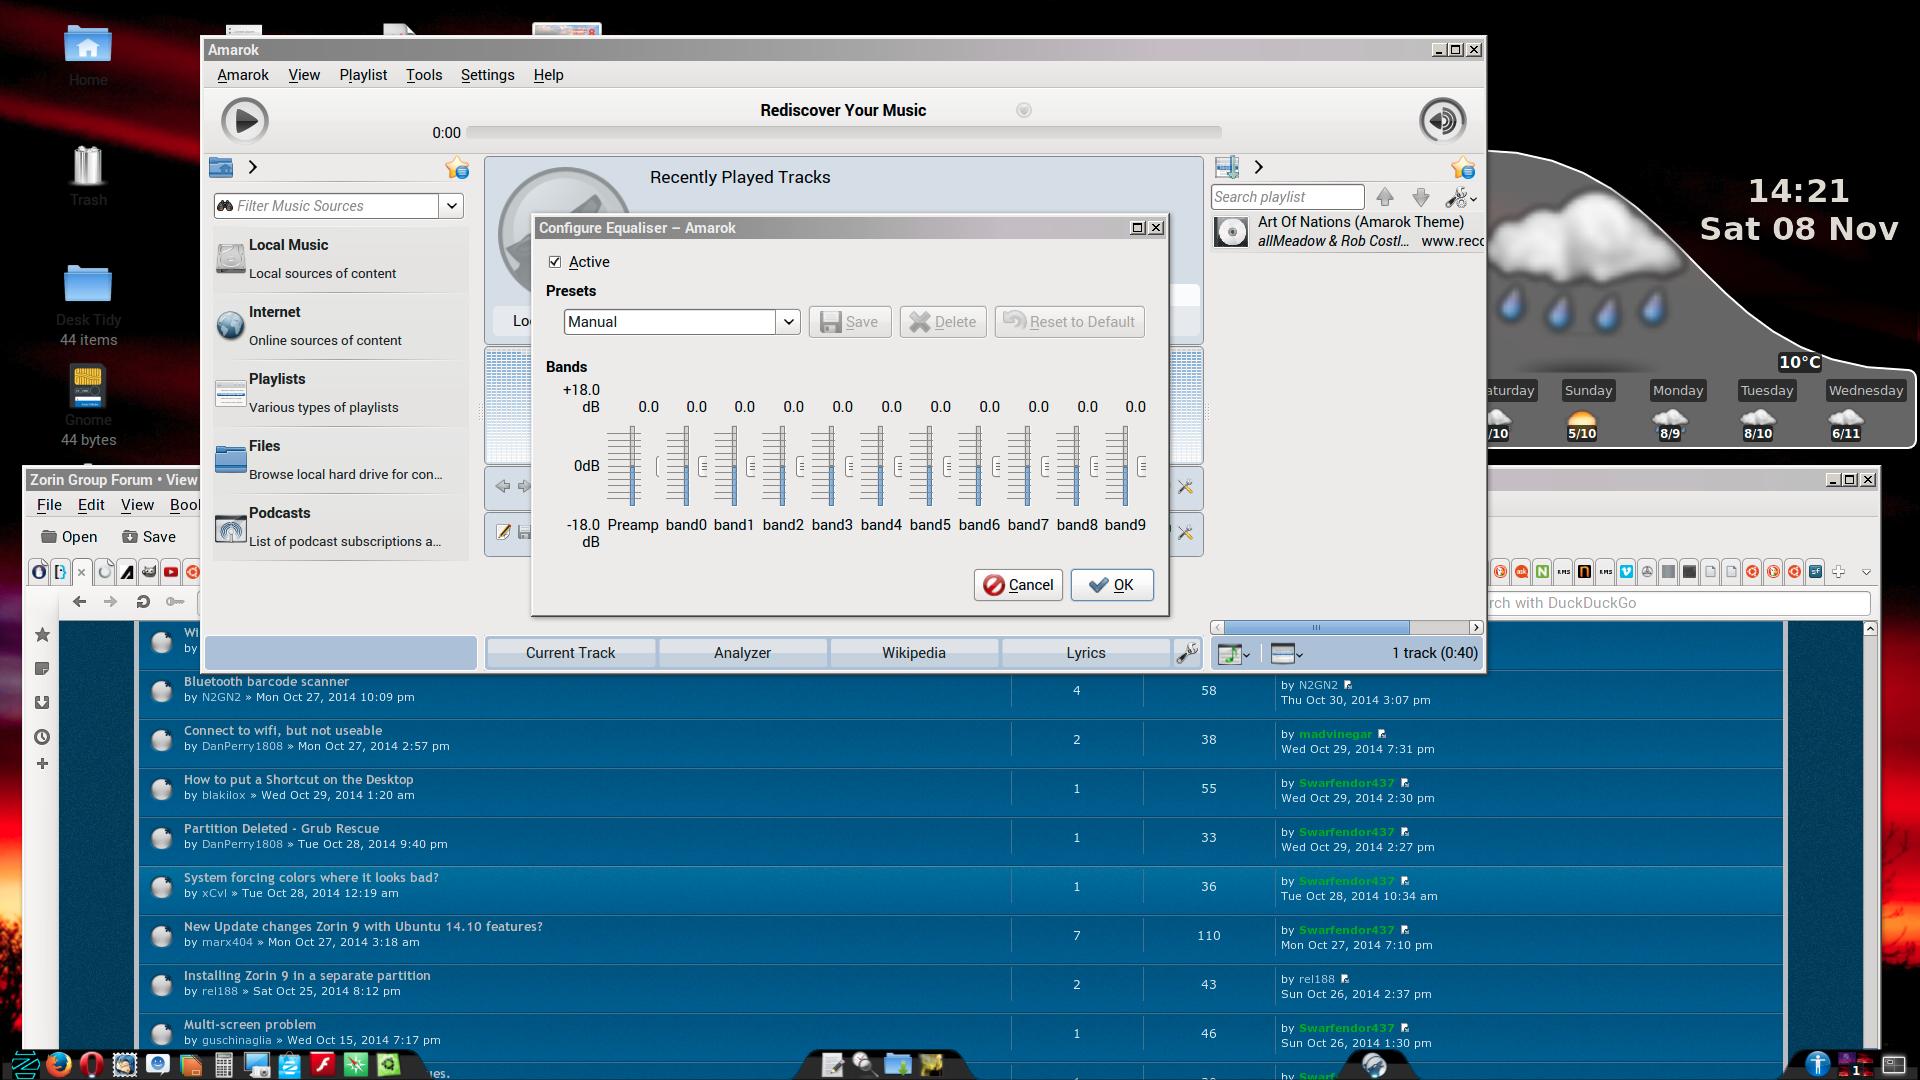Click the Search playlist input field

(x=1287, y=197)
